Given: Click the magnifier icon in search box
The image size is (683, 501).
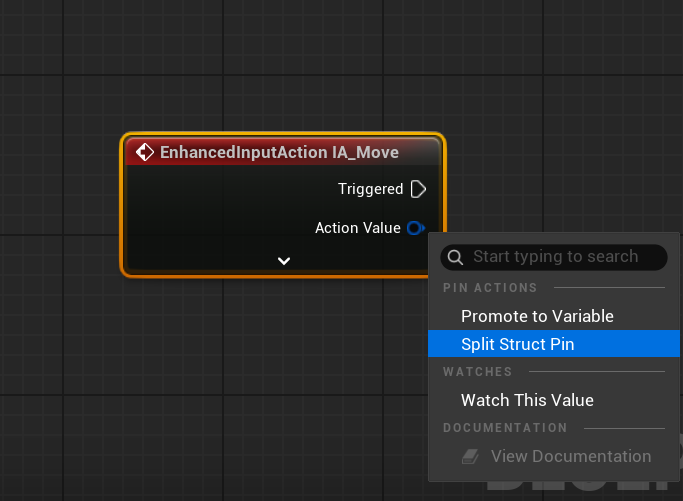Looking at the screenshot, I should tap(455, 257).
